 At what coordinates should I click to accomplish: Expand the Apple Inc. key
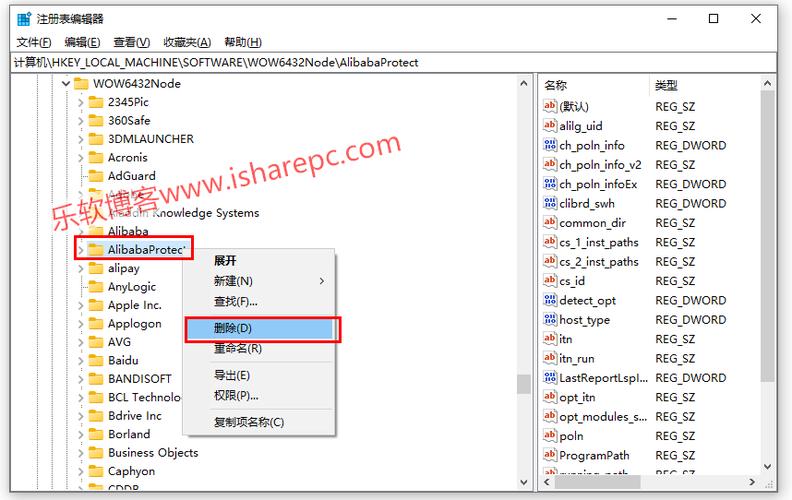[x=81, y=306]
